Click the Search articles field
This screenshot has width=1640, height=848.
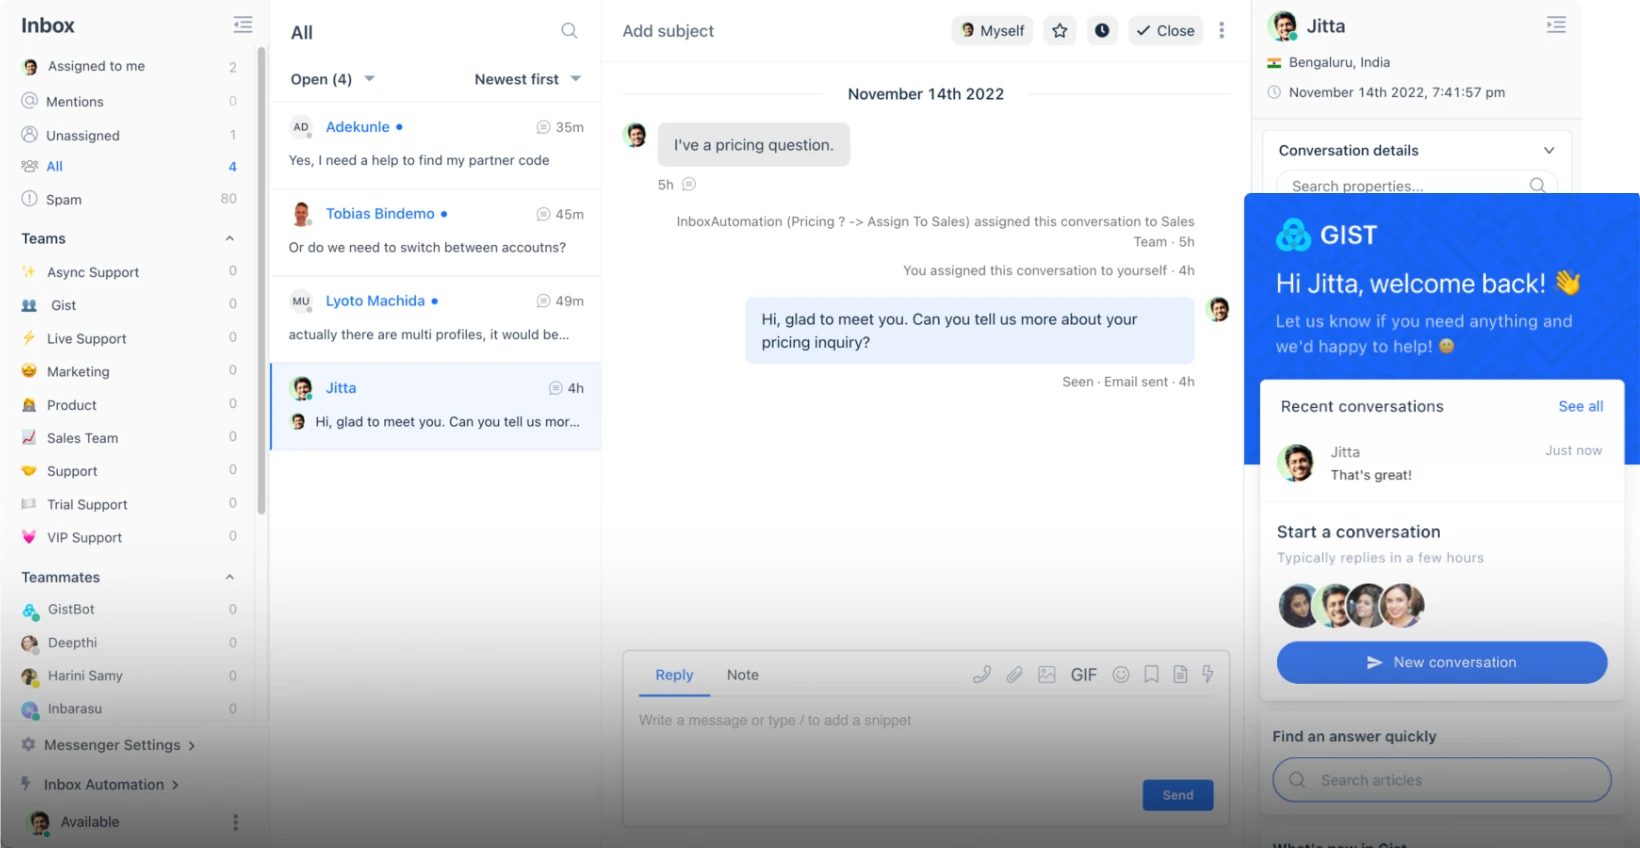(x=1441, y=780)
